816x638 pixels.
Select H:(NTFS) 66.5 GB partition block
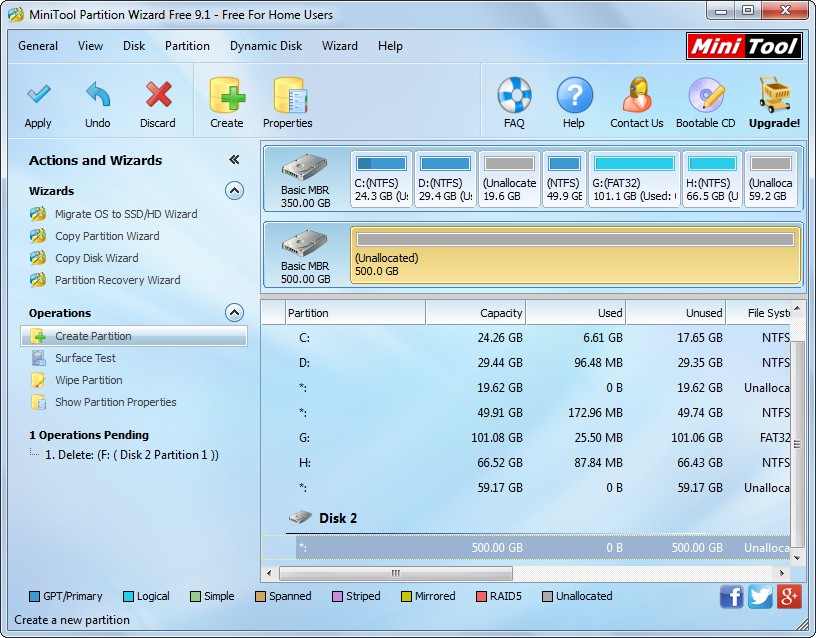coord(712,179)
